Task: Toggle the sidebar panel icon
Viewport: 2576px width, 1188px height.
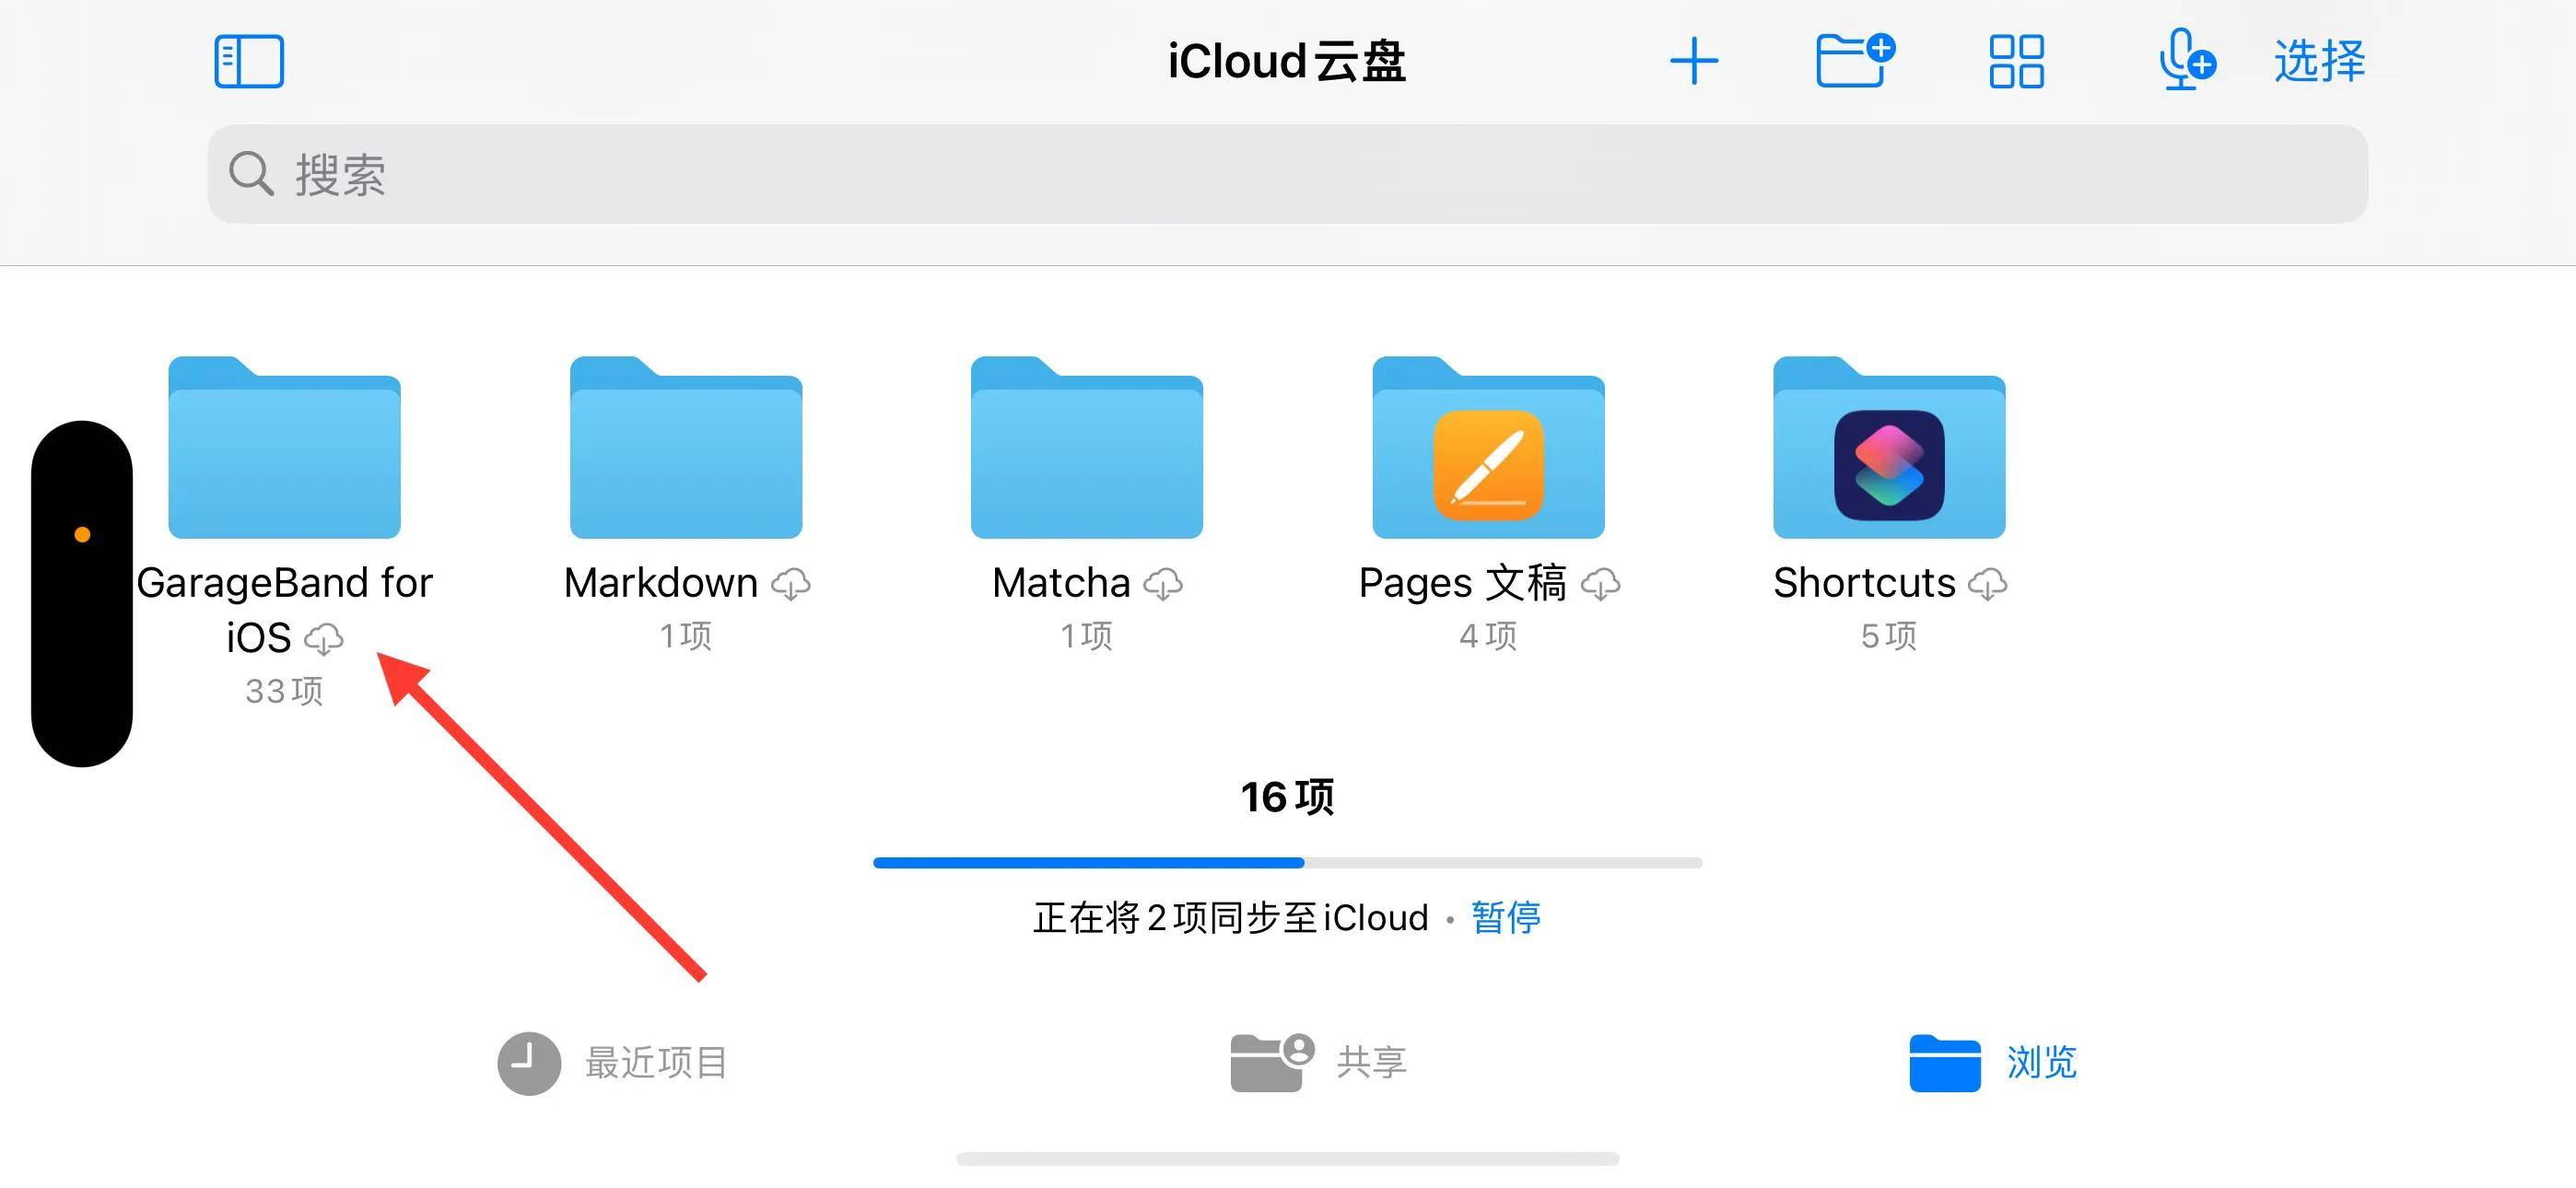Action: pyautogui.click(x=249, y=61)
